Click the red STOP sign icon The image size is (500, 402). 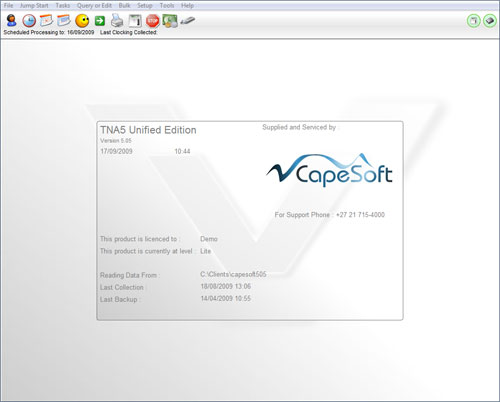coord(153,21)
